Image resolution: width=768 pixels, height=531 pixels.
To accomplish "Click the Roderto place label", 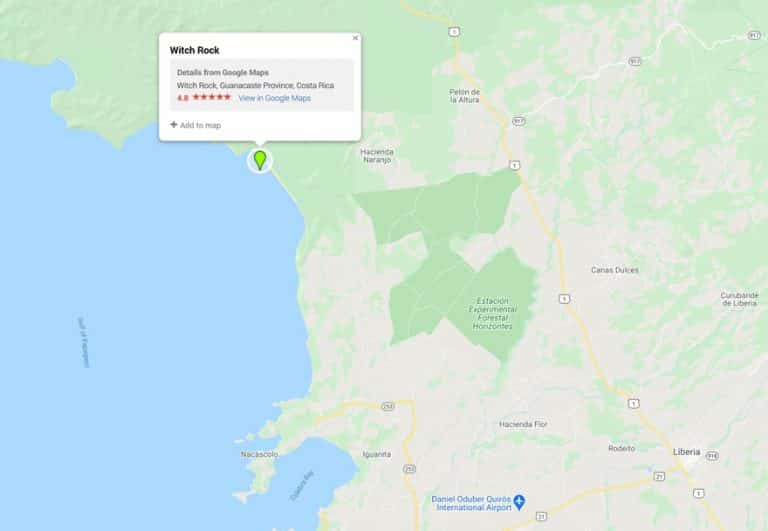I will click(x=622, y=448).
